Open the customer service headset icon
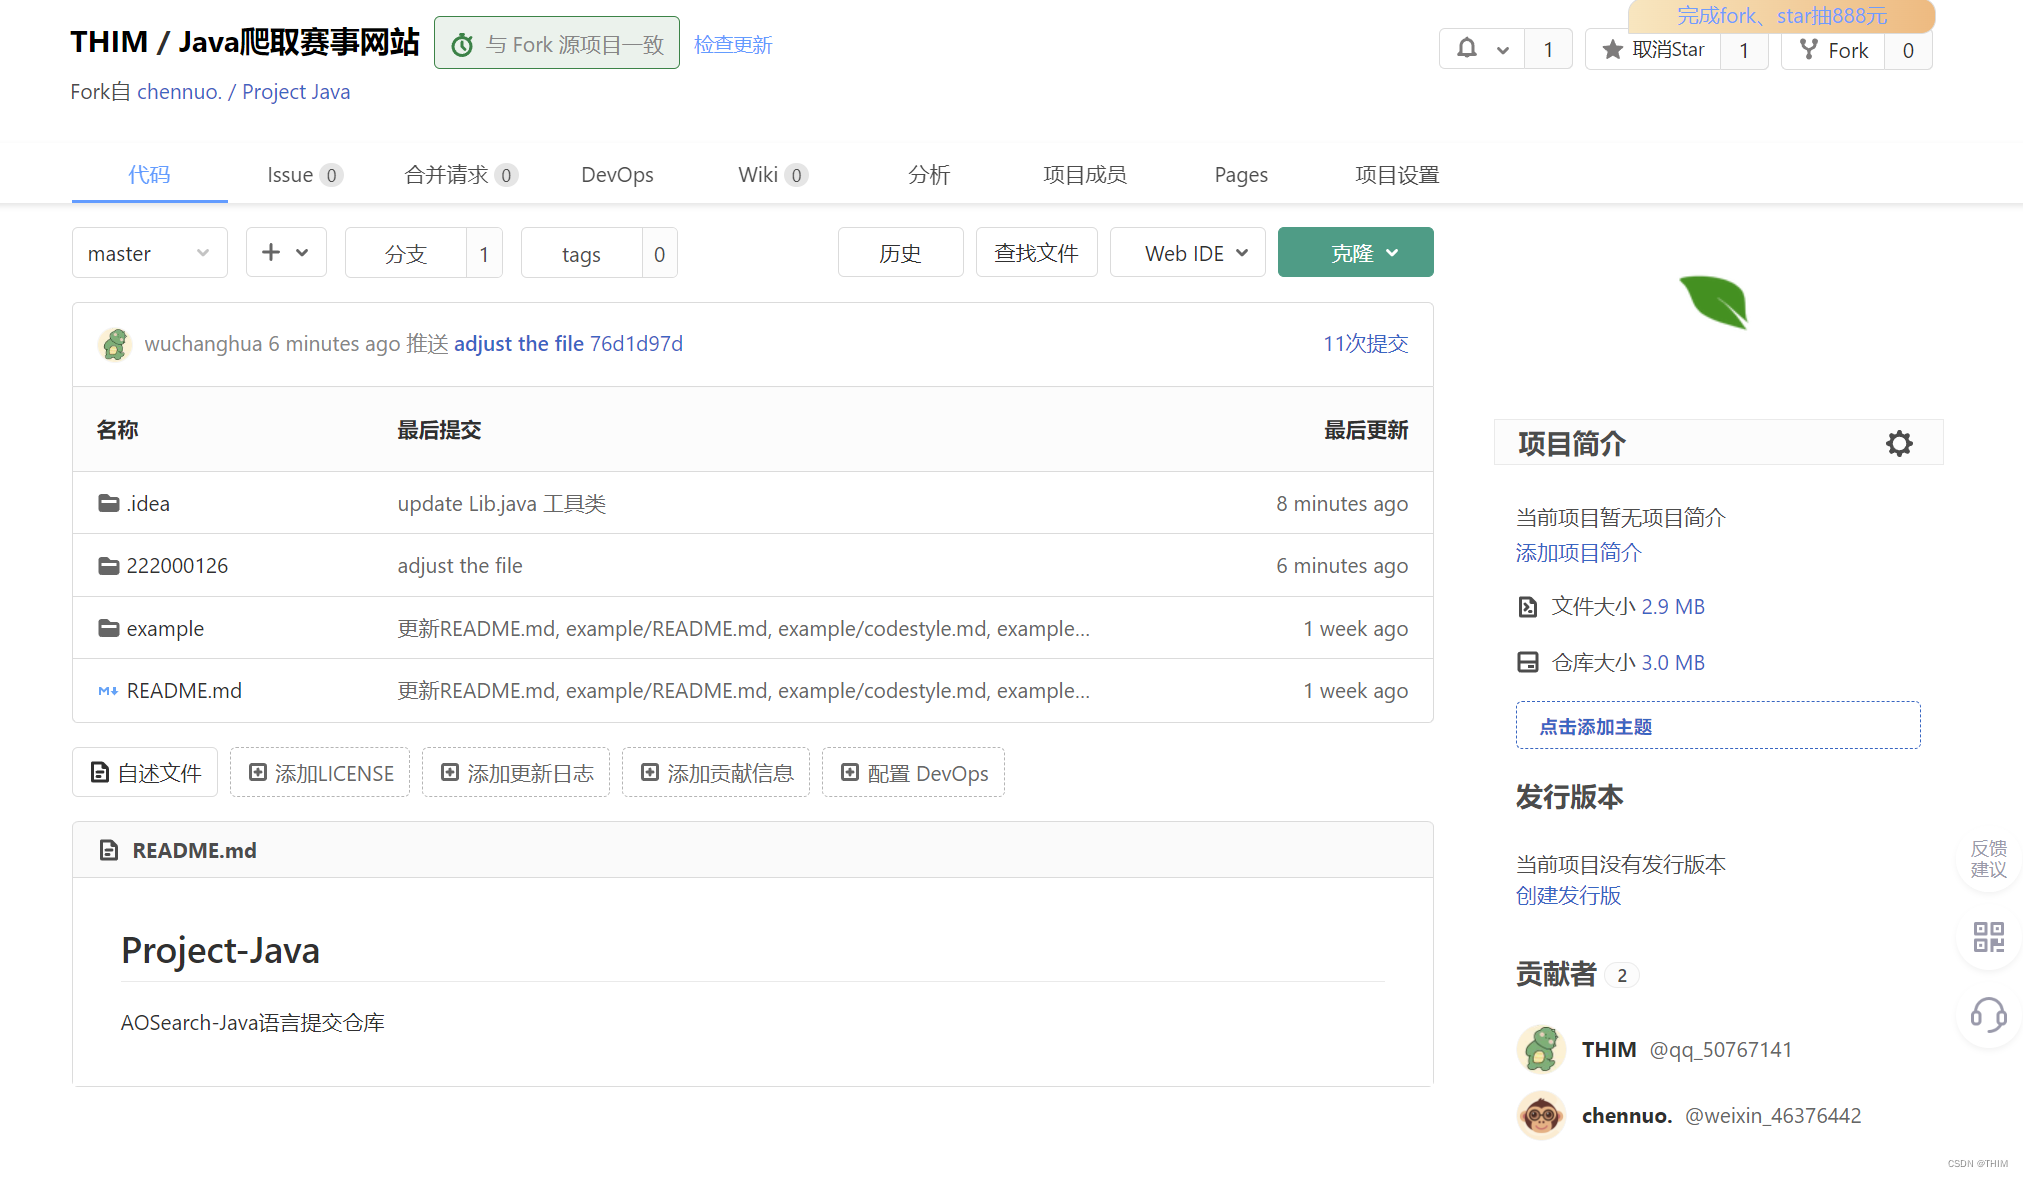 click(1988, 1015)
